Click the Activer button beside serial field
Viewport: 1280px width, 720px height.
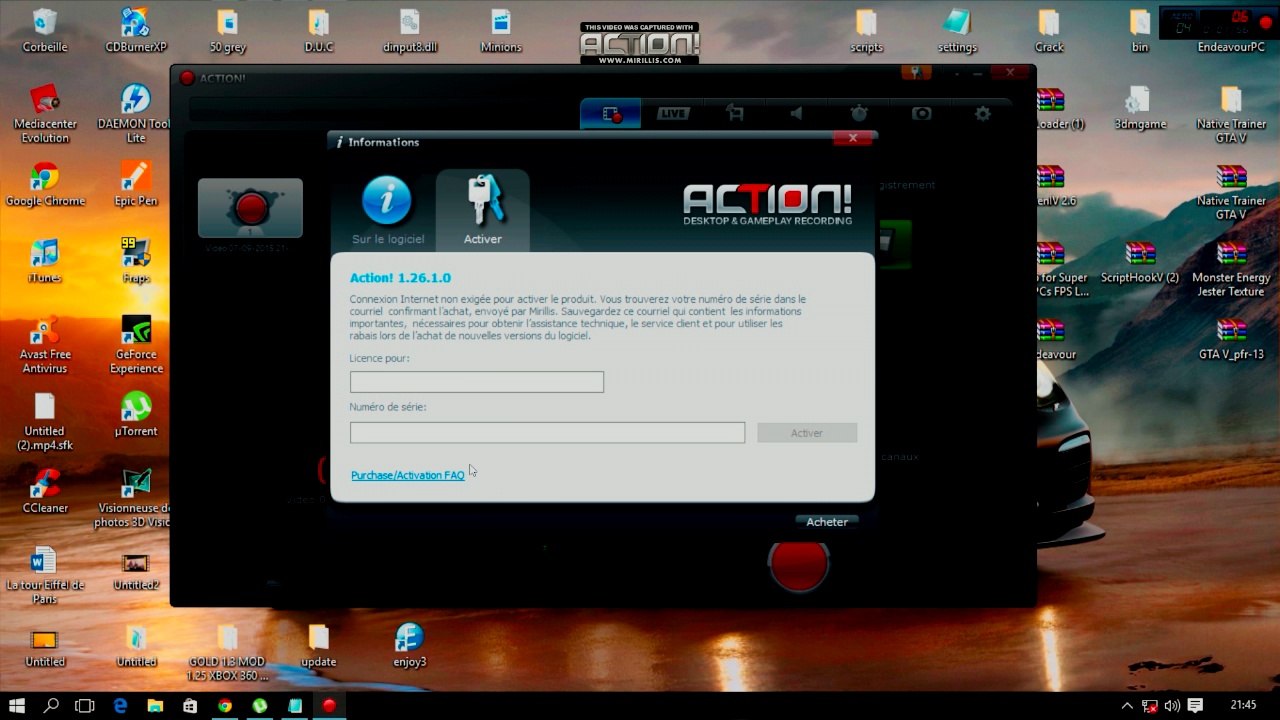tap(807, 433)
